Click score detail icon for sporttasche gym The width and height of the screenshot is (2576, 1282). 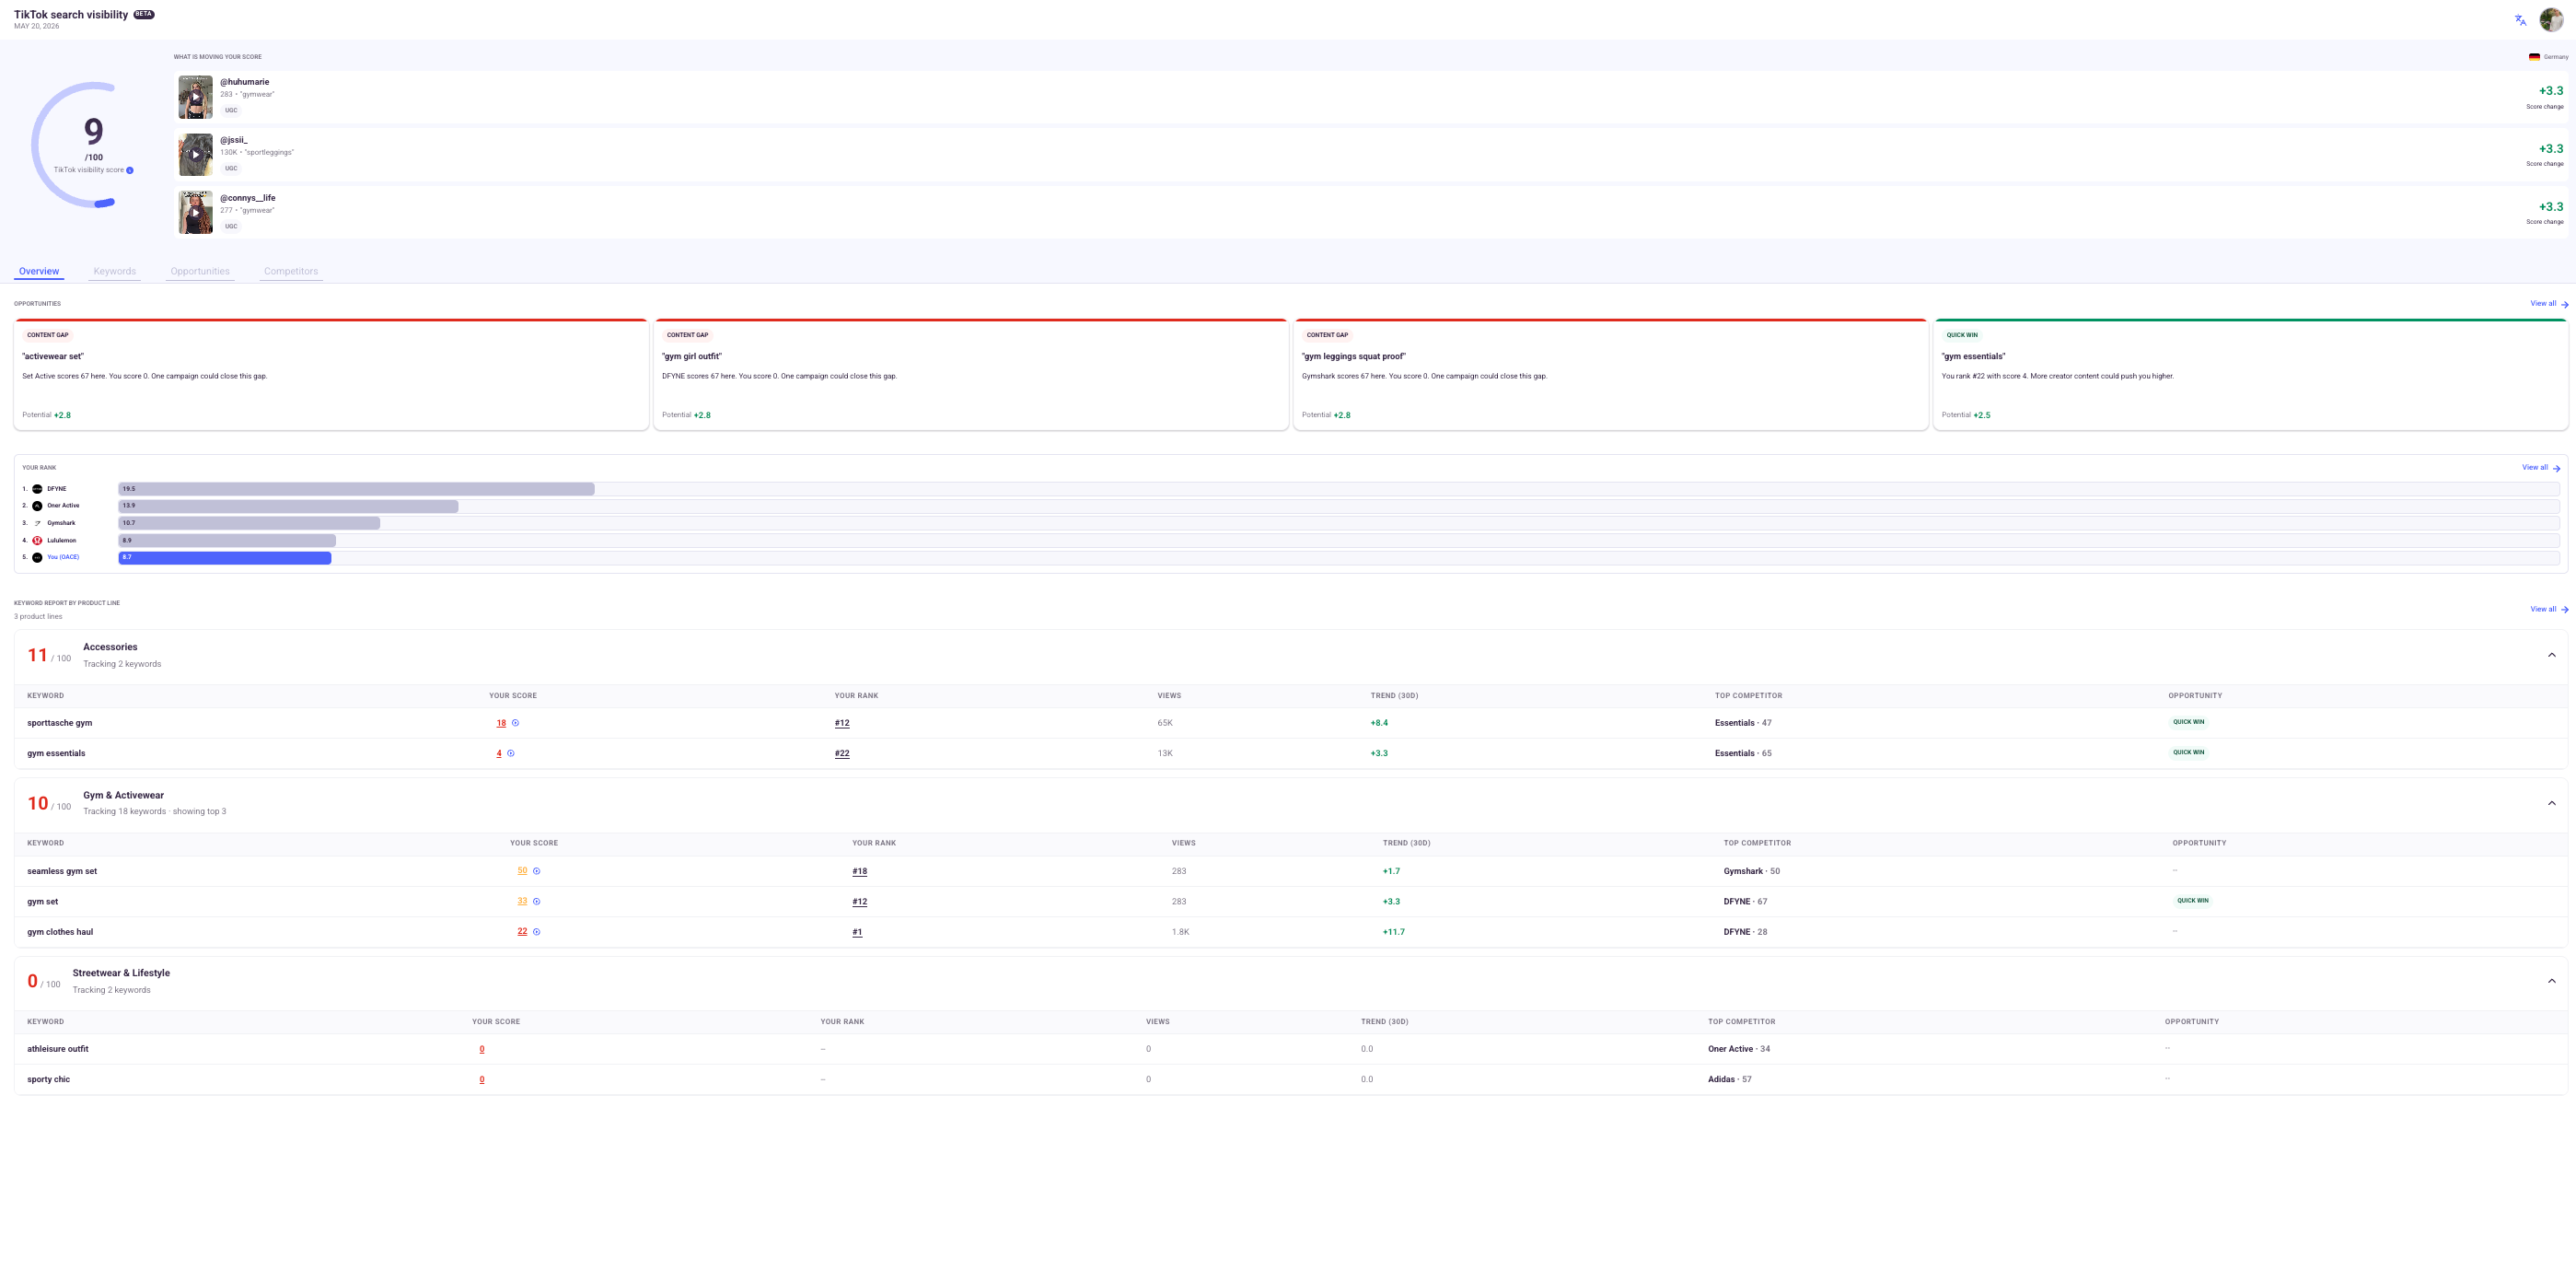click(x=515, y=723)
